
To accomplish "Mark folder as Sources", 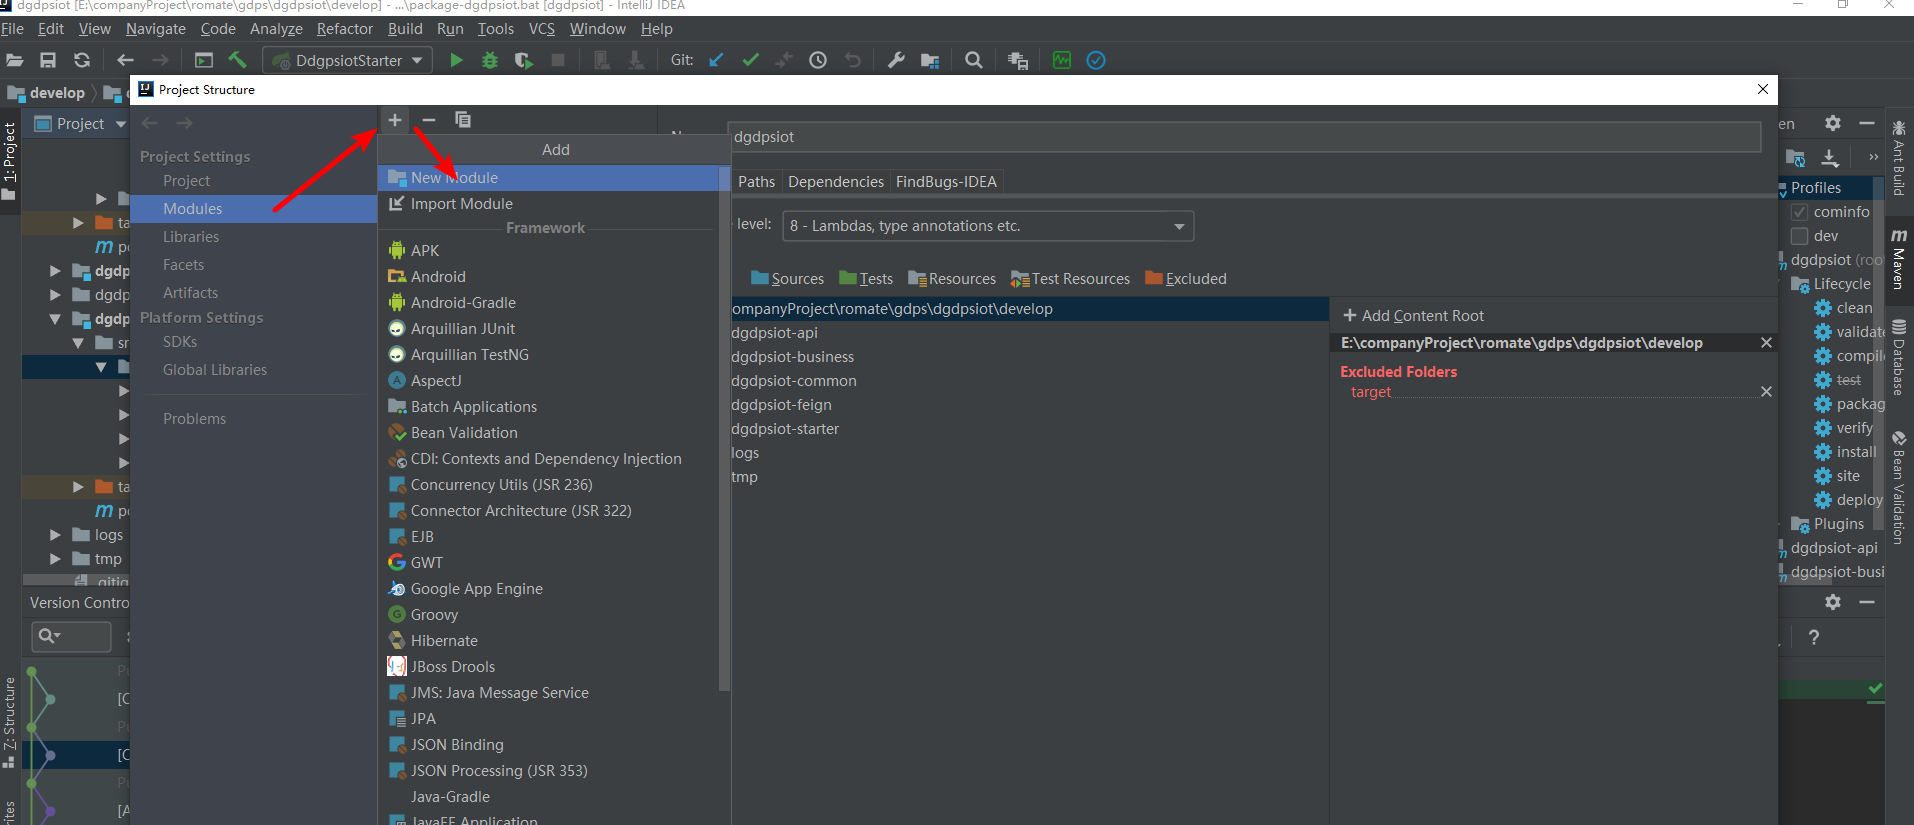I will [787, 279].
